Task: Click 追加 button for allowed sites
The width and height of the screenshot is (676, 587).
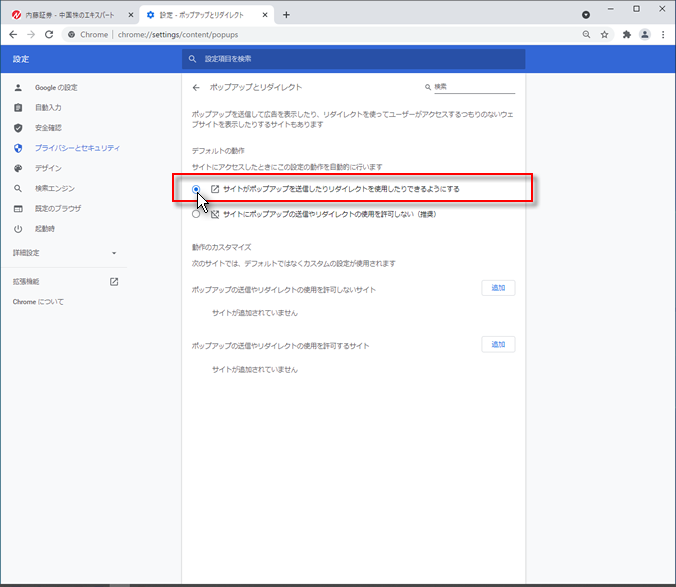Action: [x=498, y=344]
